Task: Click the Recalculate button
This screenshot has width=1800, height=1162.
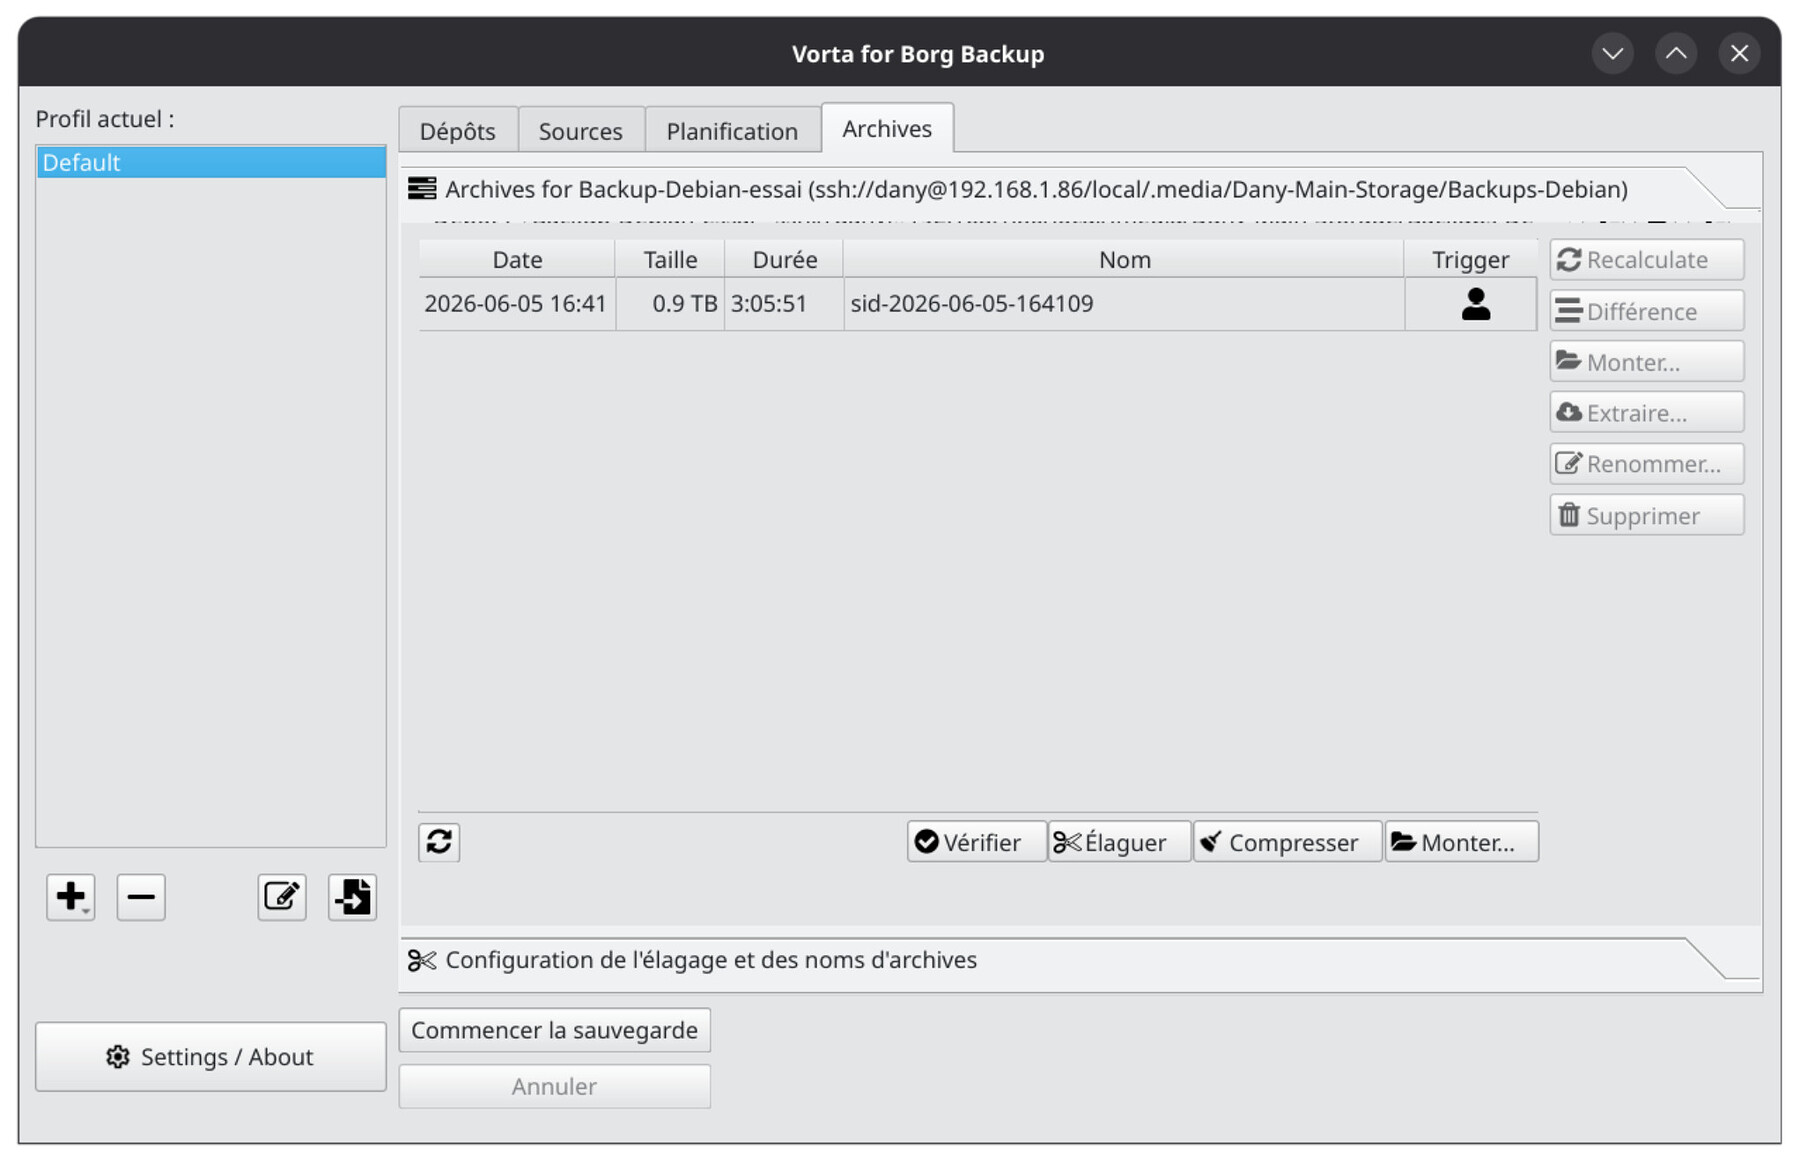Action: tap(1647, 260)
